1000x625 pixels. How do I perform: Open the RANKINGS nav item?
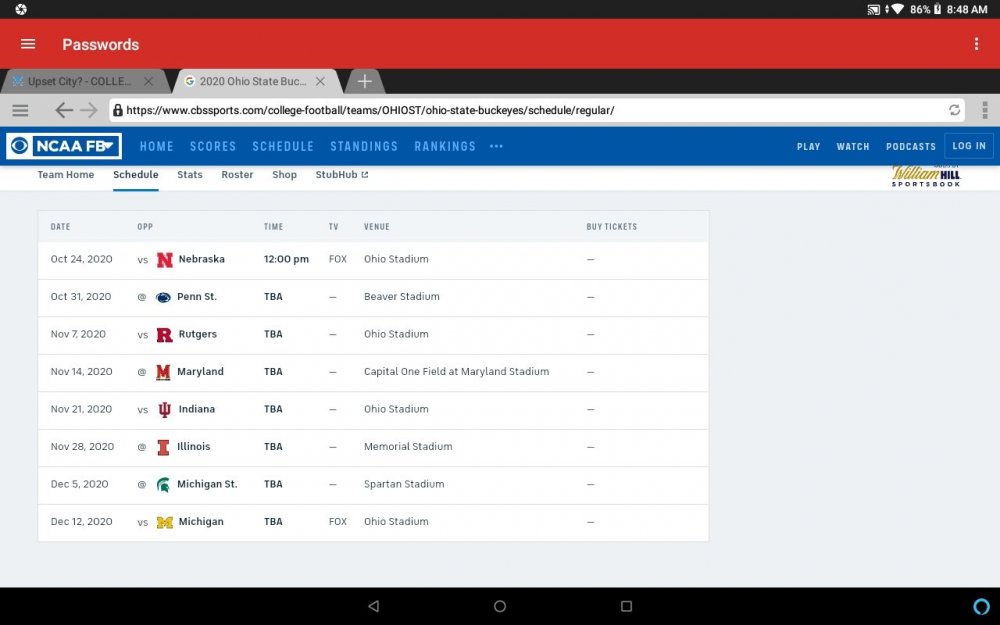tap(445, 147)
